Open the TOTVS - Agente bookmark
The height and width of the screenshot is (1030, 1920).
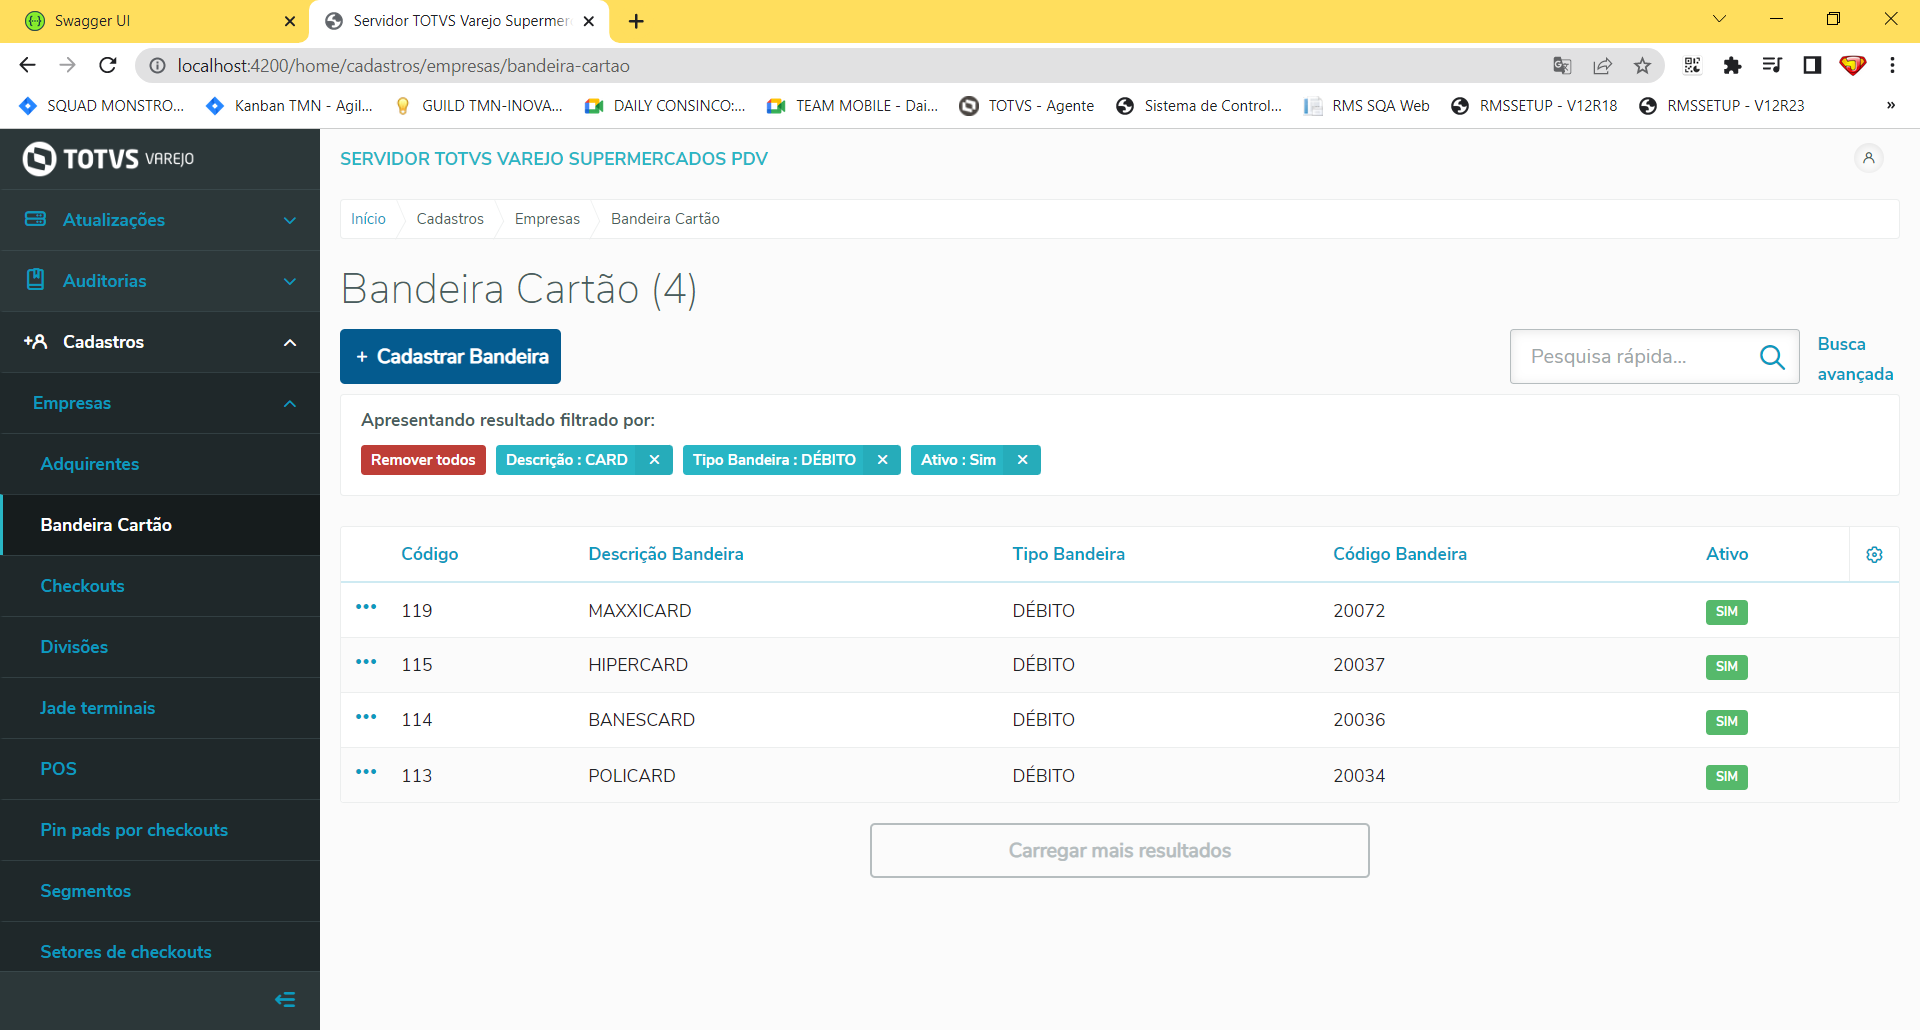pos(1027,106)
